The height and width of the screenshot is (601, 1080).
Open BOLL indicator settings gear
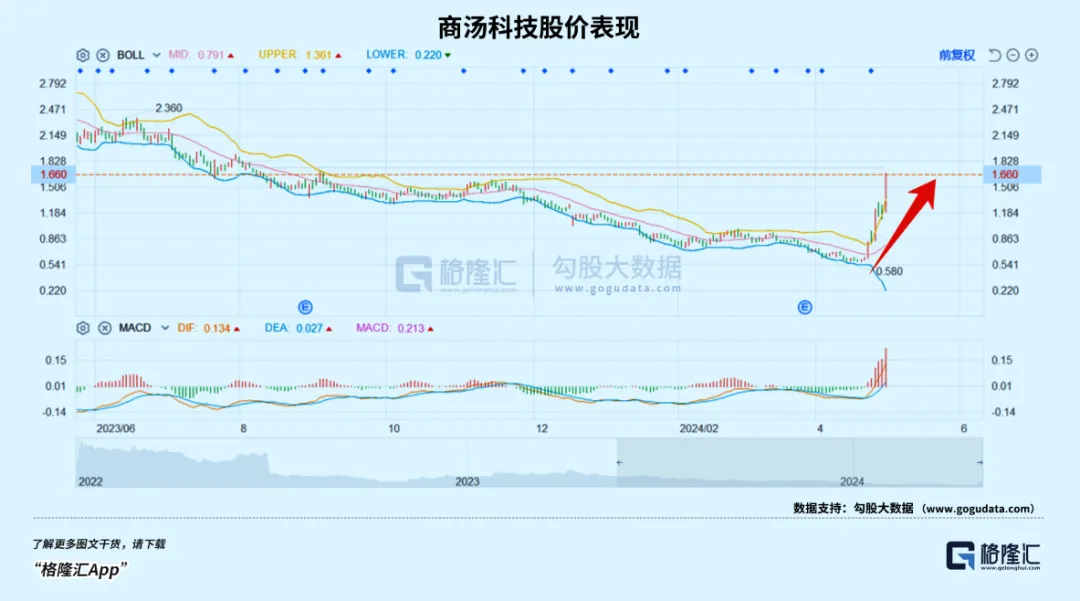tap(83, 55)
